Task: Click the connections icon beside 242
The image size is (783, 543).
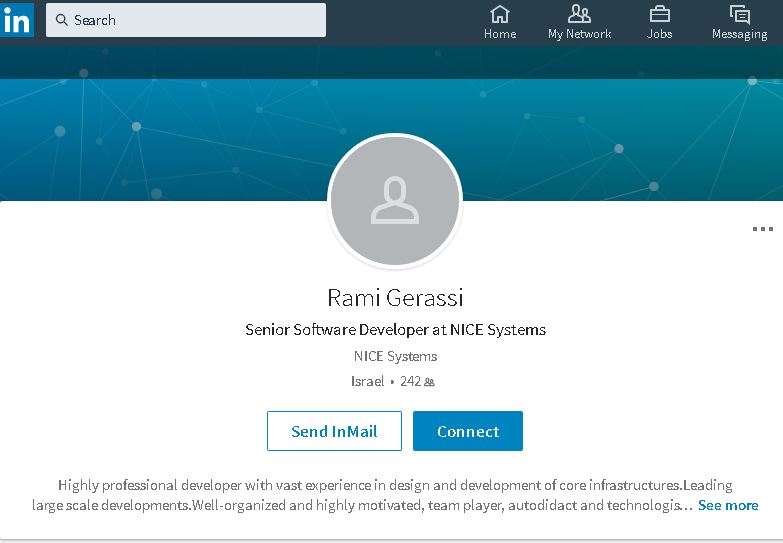Action: [x=429, y=382]
